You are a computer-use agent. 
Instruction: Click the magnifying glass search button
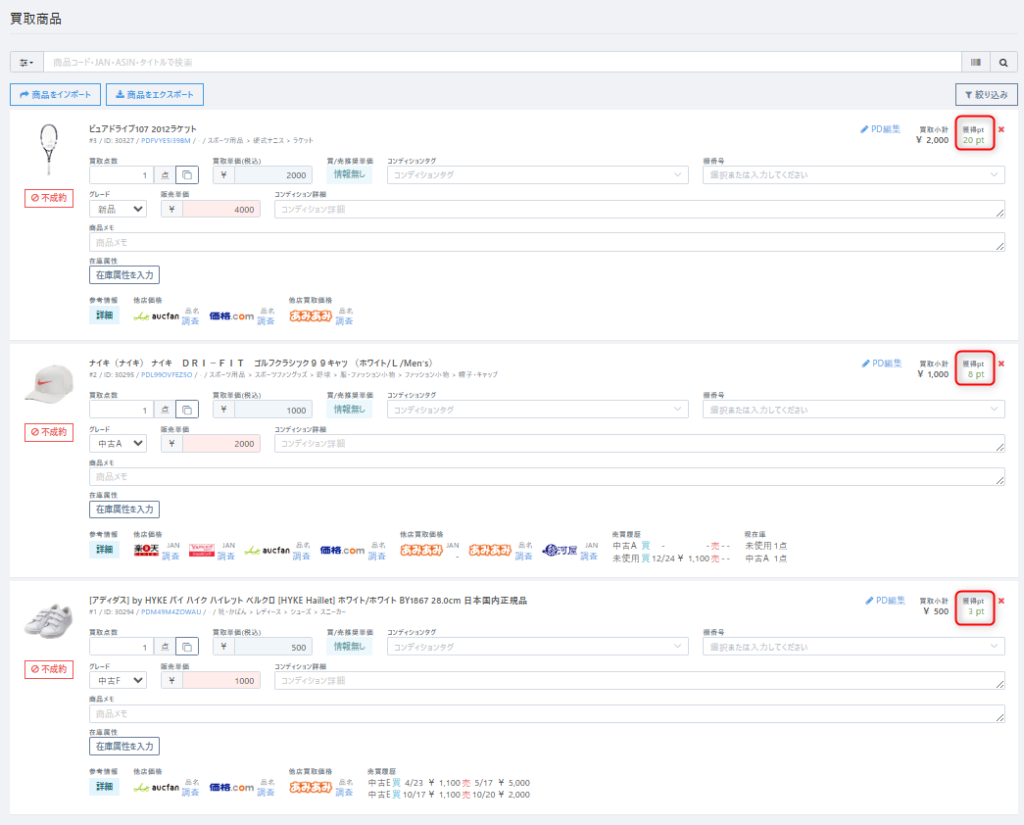pos(1003,62)
